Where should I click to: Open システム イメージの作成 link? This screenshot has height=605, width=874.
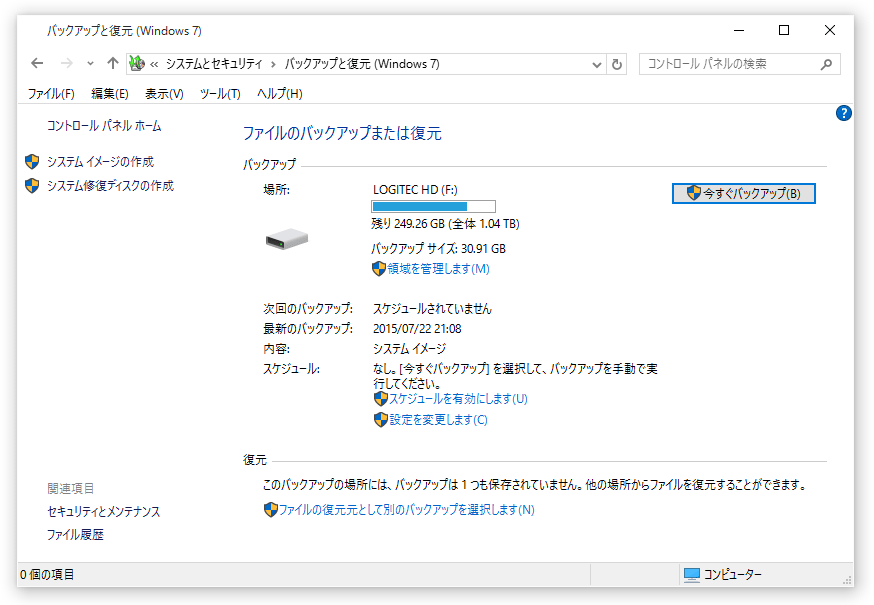coord(100,162)
